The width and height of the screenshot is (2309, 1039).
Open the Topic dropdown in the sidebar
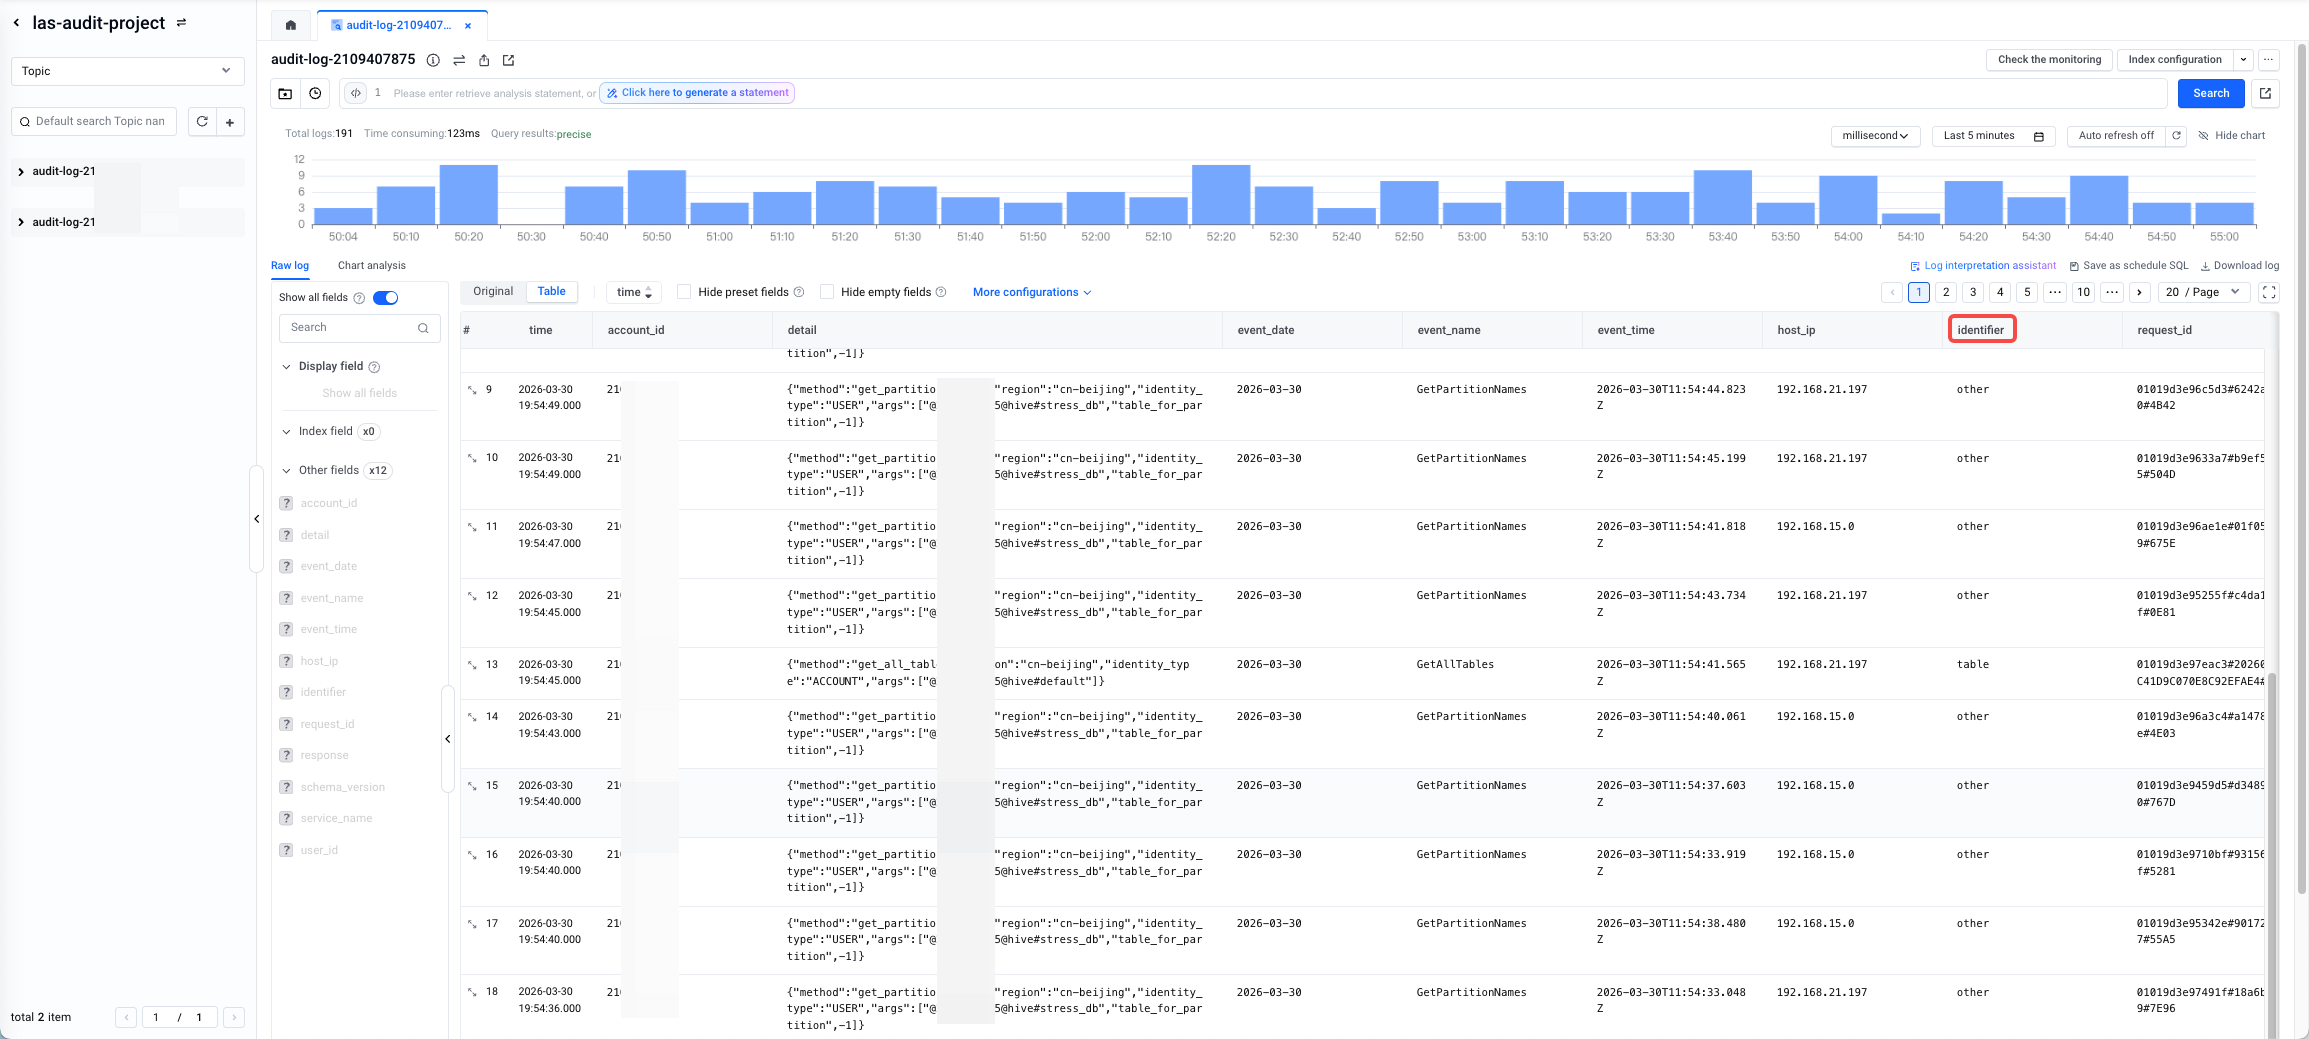(127, 71)
